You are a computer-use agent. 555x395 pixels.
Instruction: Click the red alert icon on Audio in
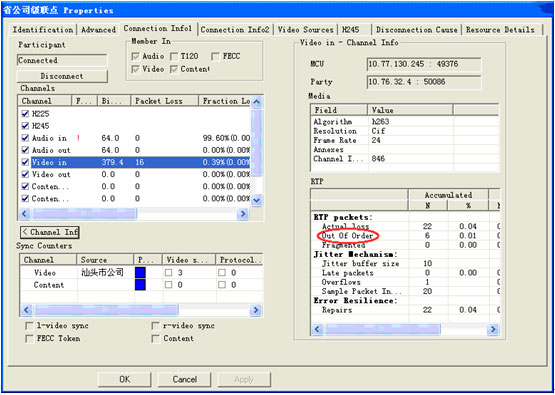coord(78,138)
